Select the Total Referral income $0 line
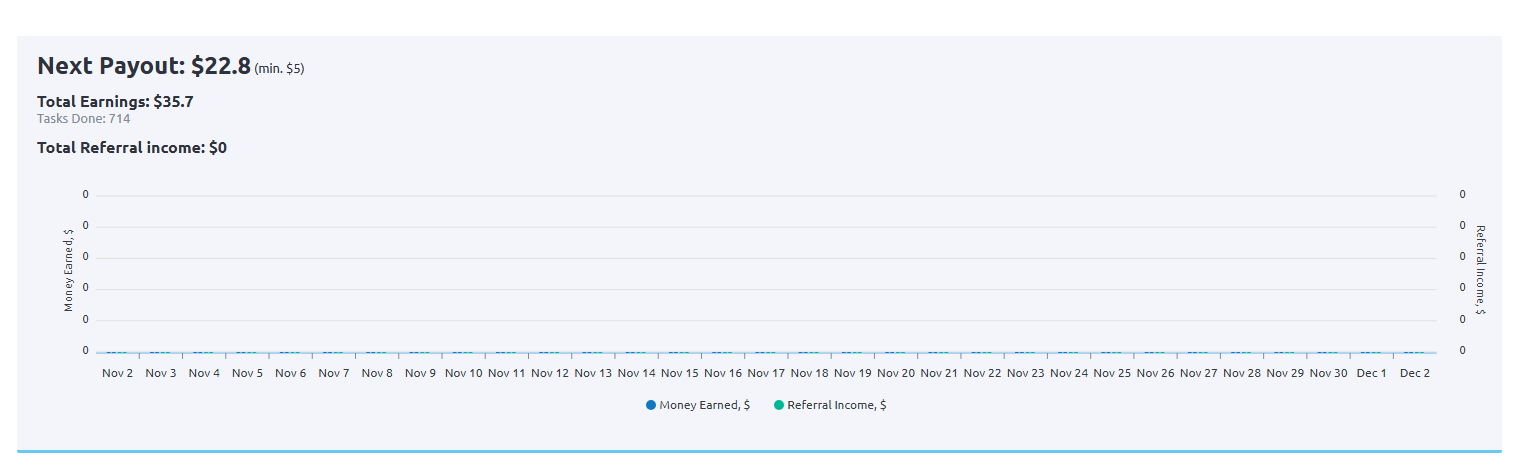Image resolution: width=1521 pixels, height=466 pixels. coord(132,147)
